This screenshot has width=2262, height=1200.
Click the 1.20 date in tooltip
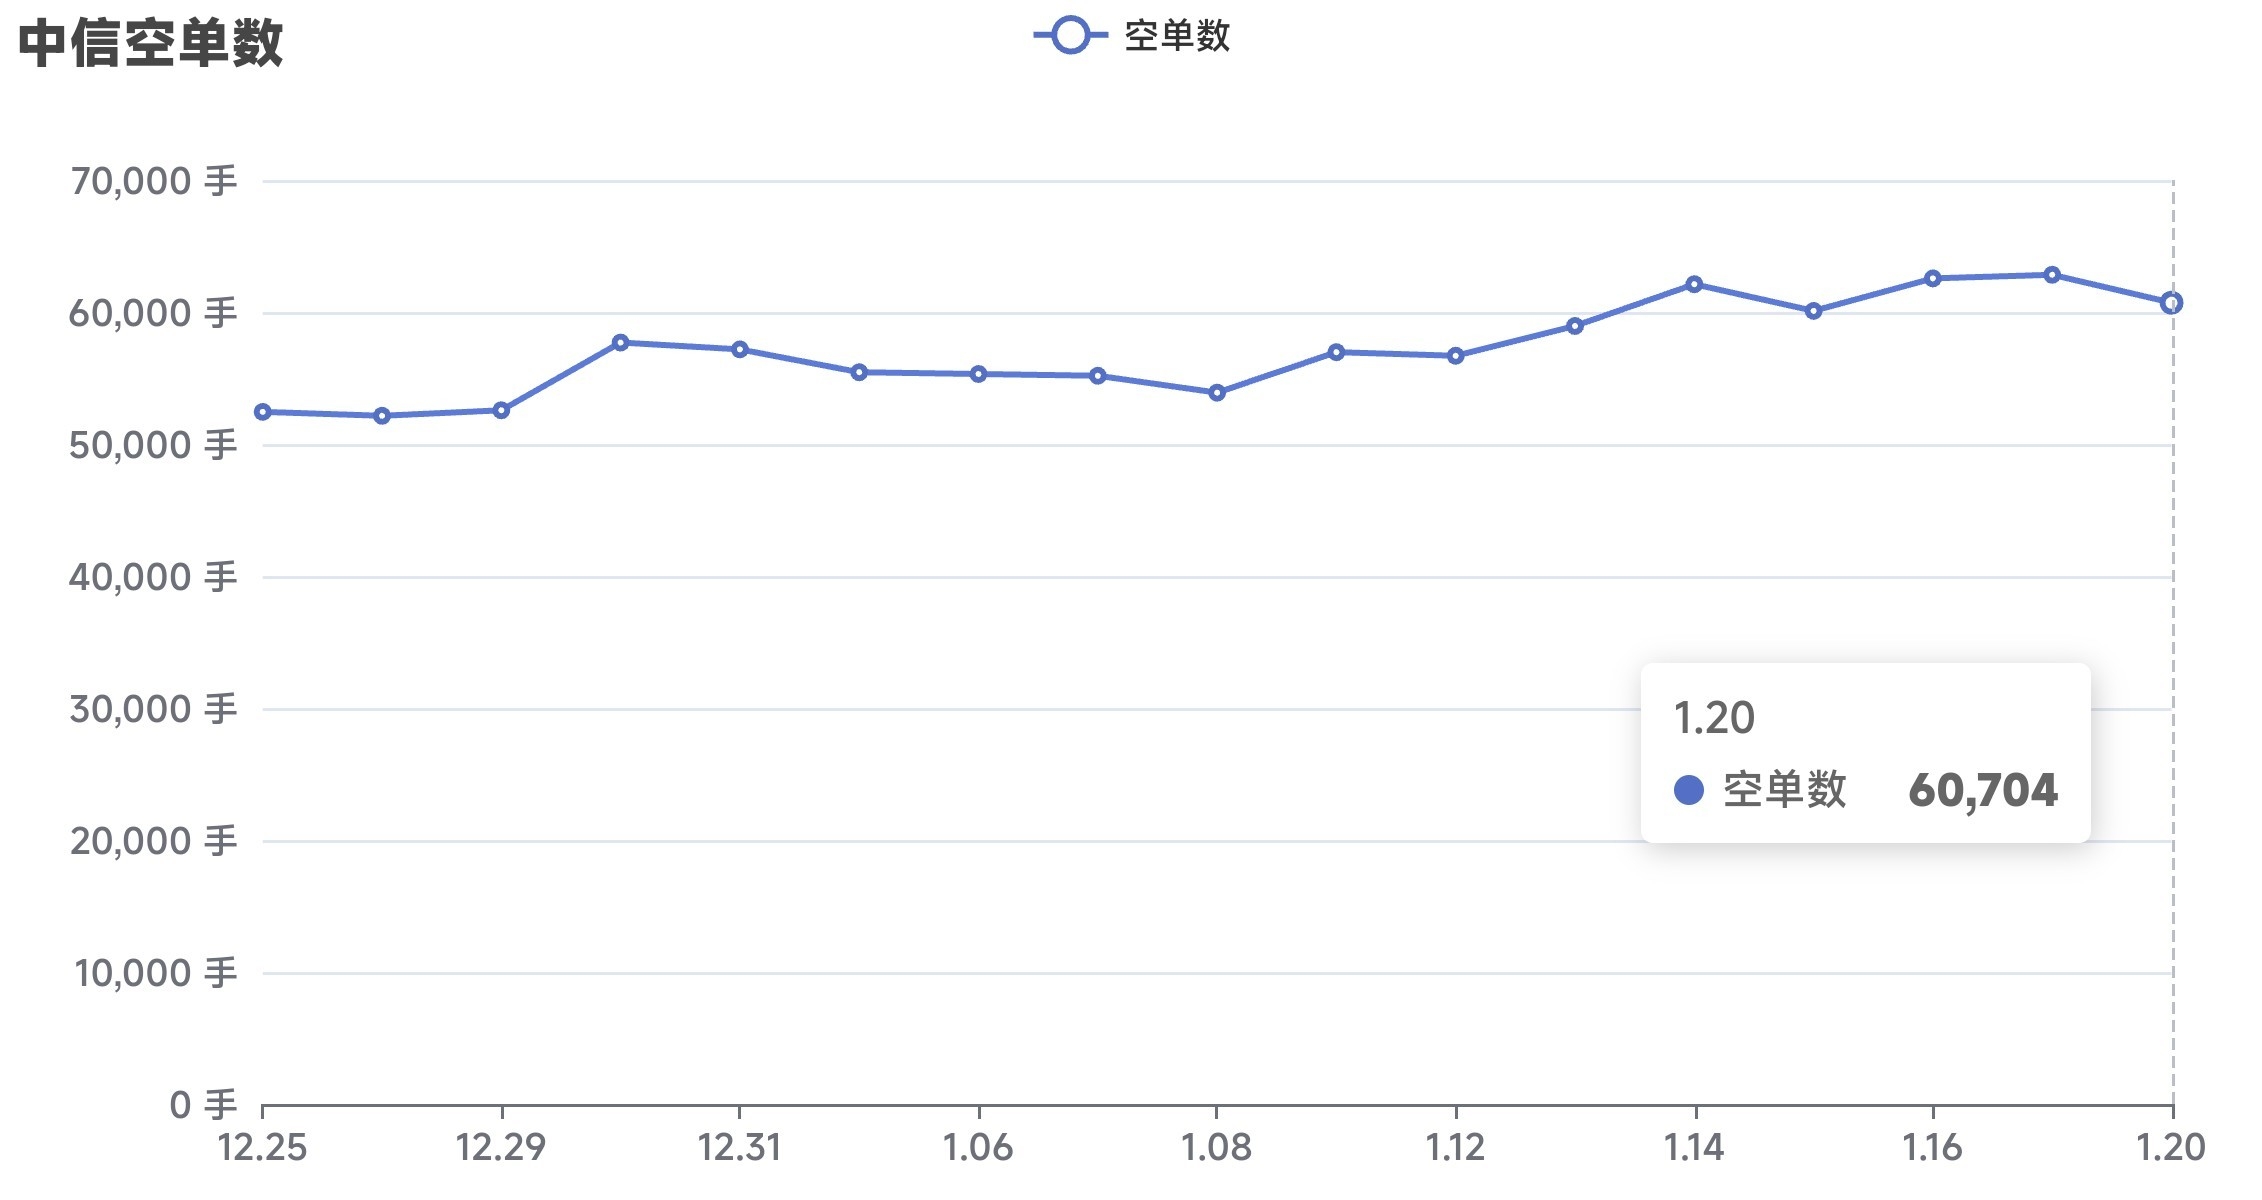pos(1714,718)
